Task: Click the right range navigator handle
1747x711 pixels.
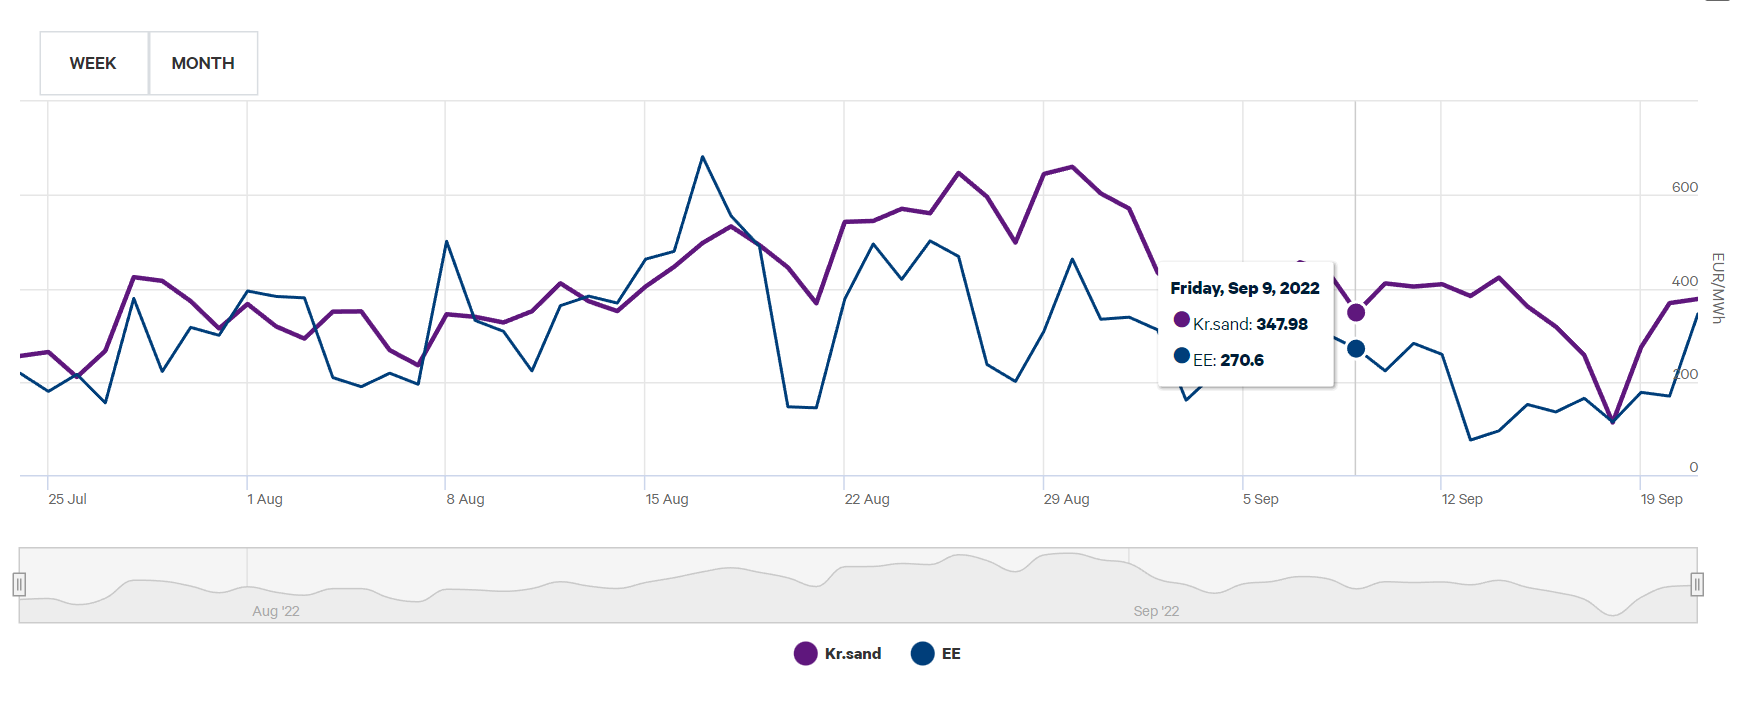Action: point(1696,584)
